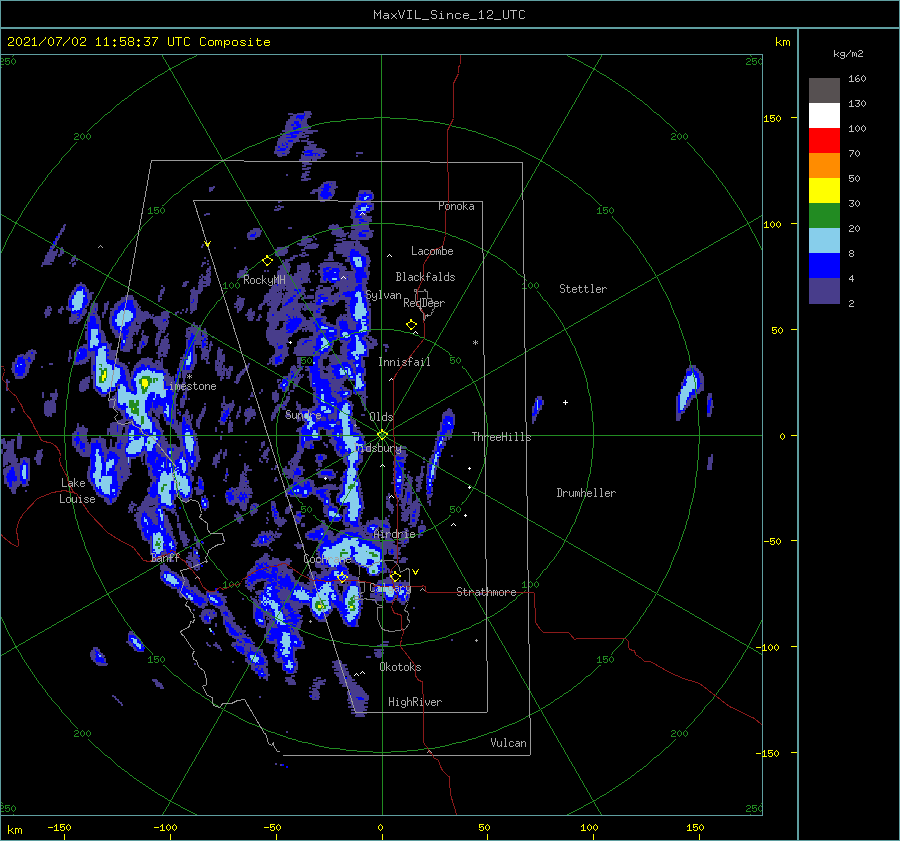This screenshot has height=841, width=900.
Task: Select the orange 50-70 legend swatch
Action: coord(824,165)
